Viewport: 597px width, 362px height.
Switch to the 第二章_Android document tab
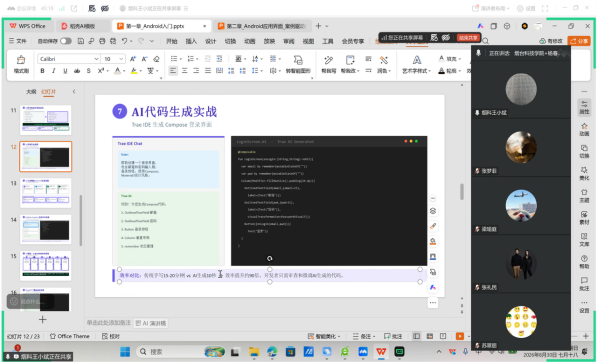(262, 26)
